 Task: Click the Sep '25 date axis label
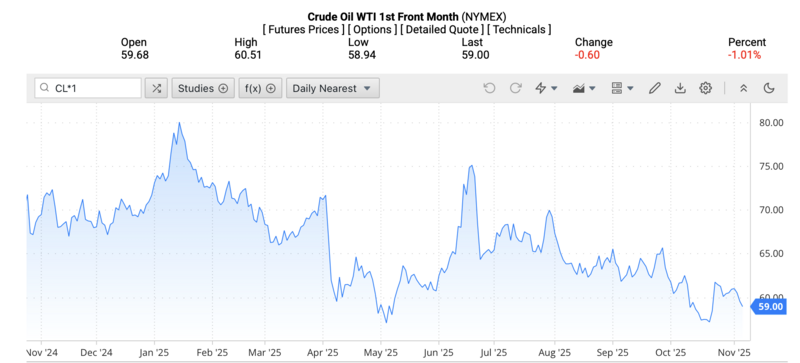point(613,352)
